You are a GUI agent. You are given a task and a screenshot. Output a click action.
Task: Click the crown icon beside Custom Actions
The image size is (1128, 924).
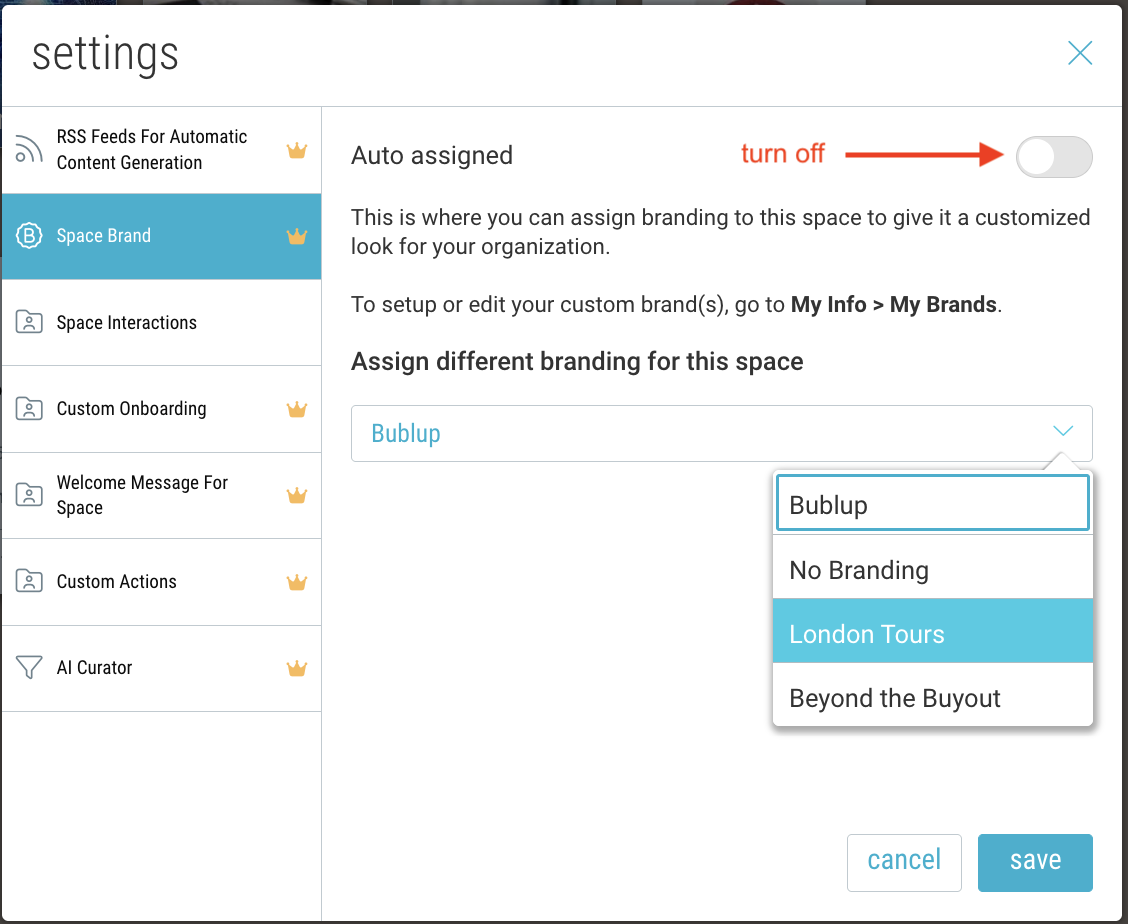296,582
